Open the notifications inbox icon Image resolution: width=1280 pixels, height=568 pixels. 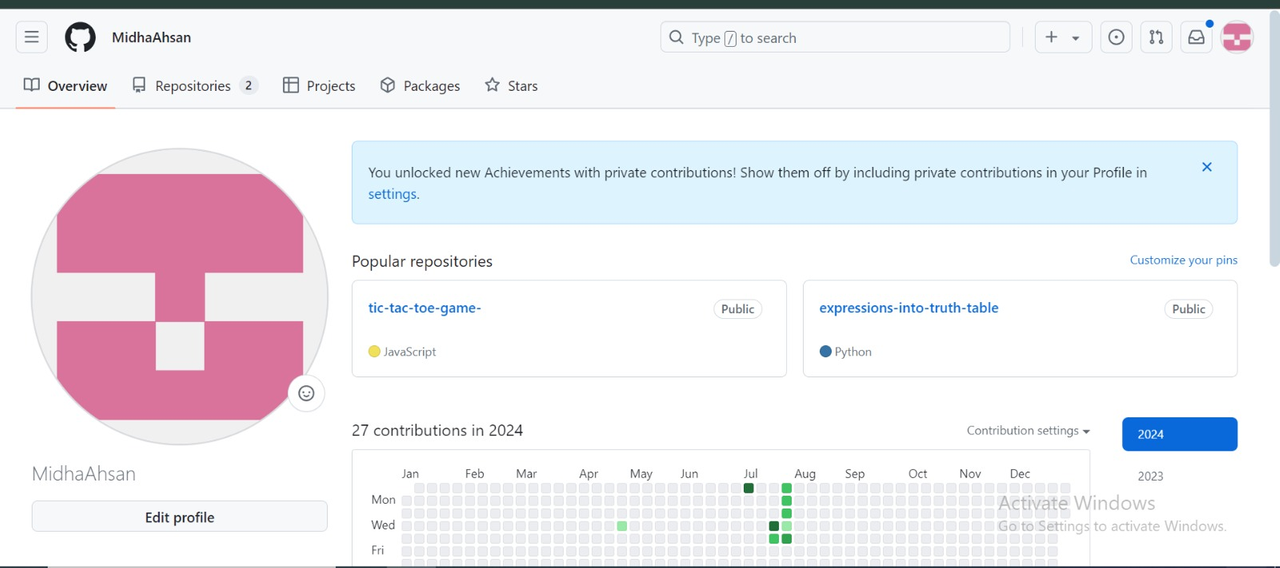(1196, 38)
